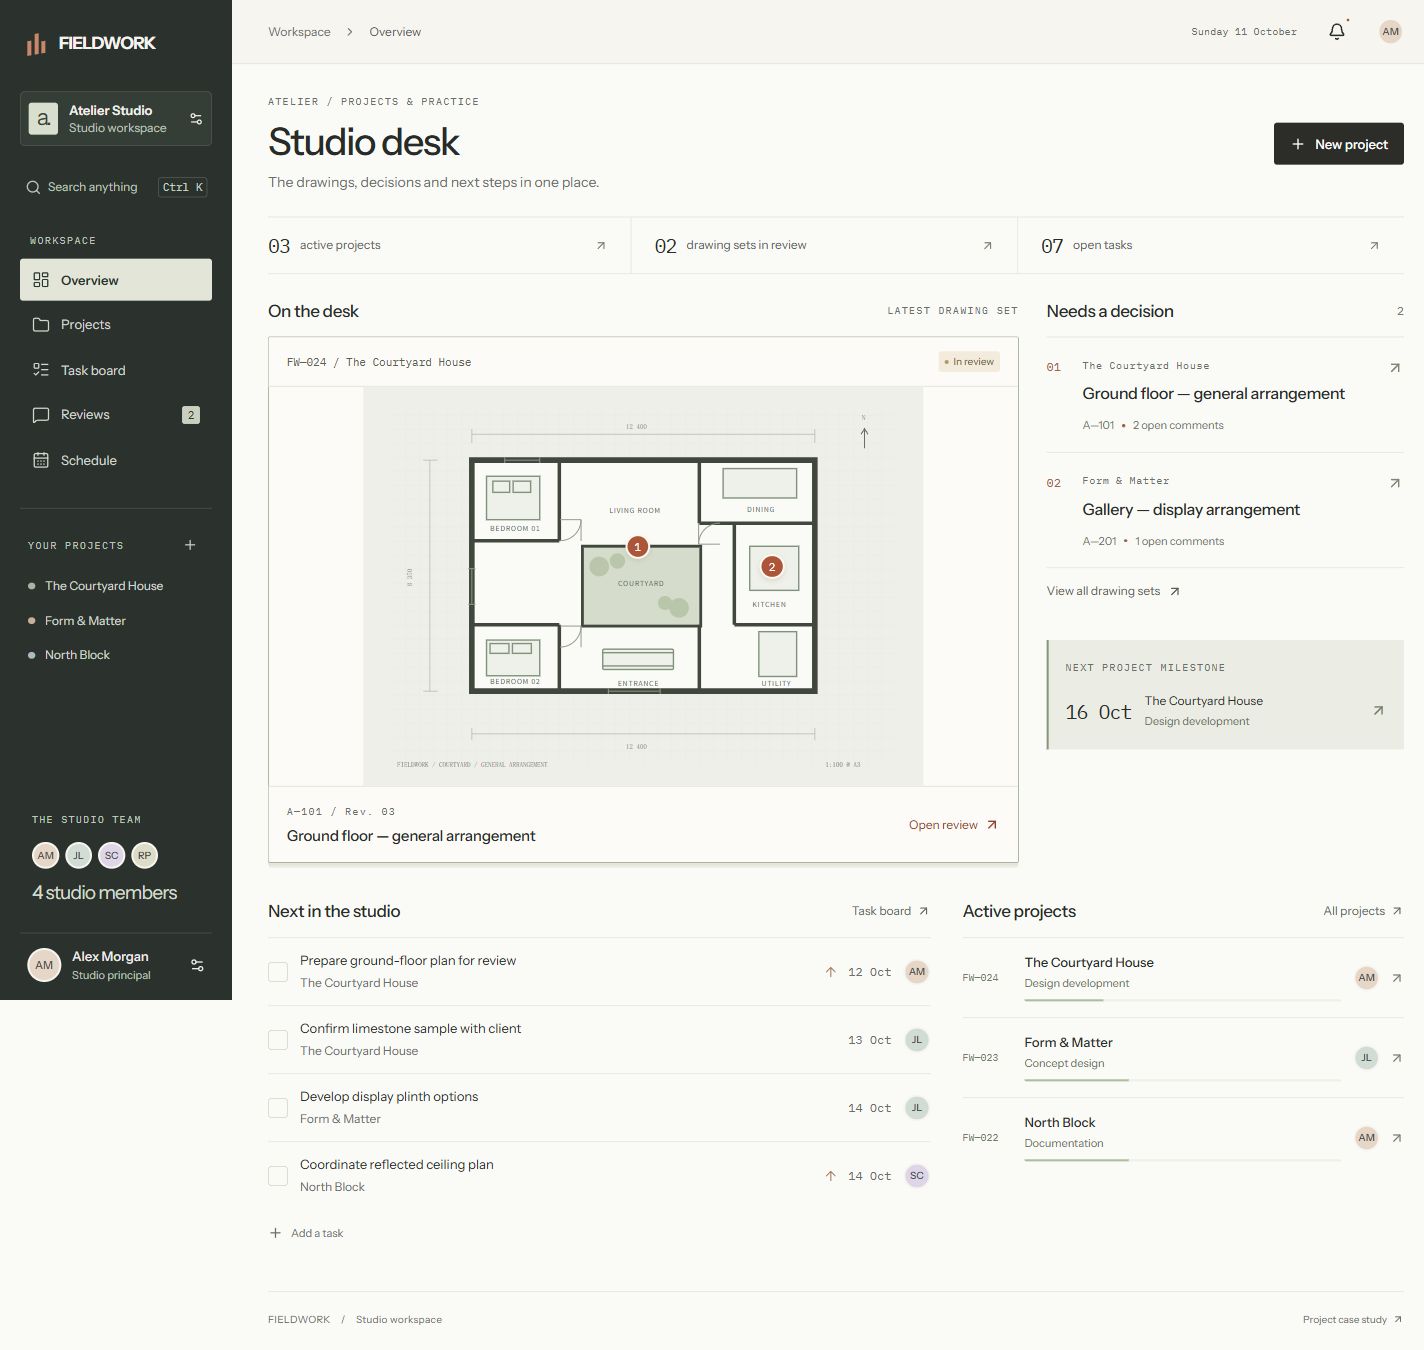Click The Courtyard House progress bar

point(1182,1000)
